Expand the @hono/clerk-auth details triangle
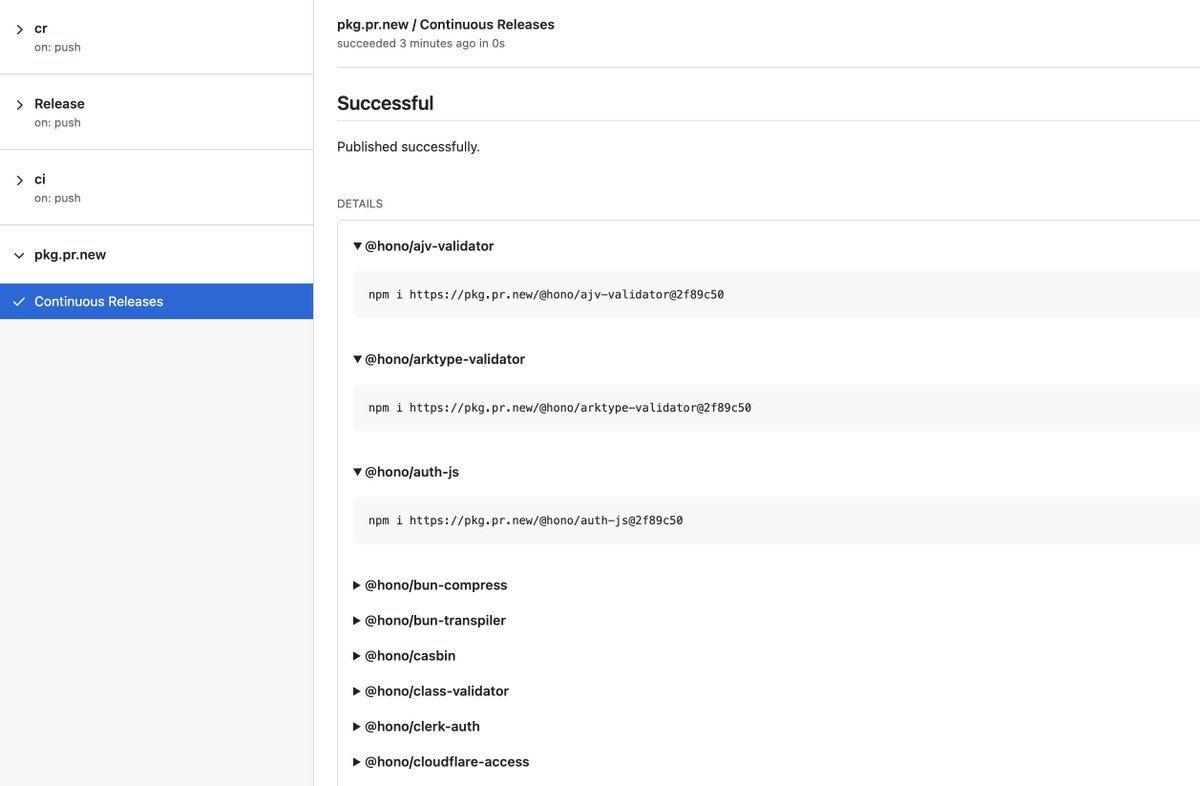The image size is (1200, 786). tap(357, 726)
